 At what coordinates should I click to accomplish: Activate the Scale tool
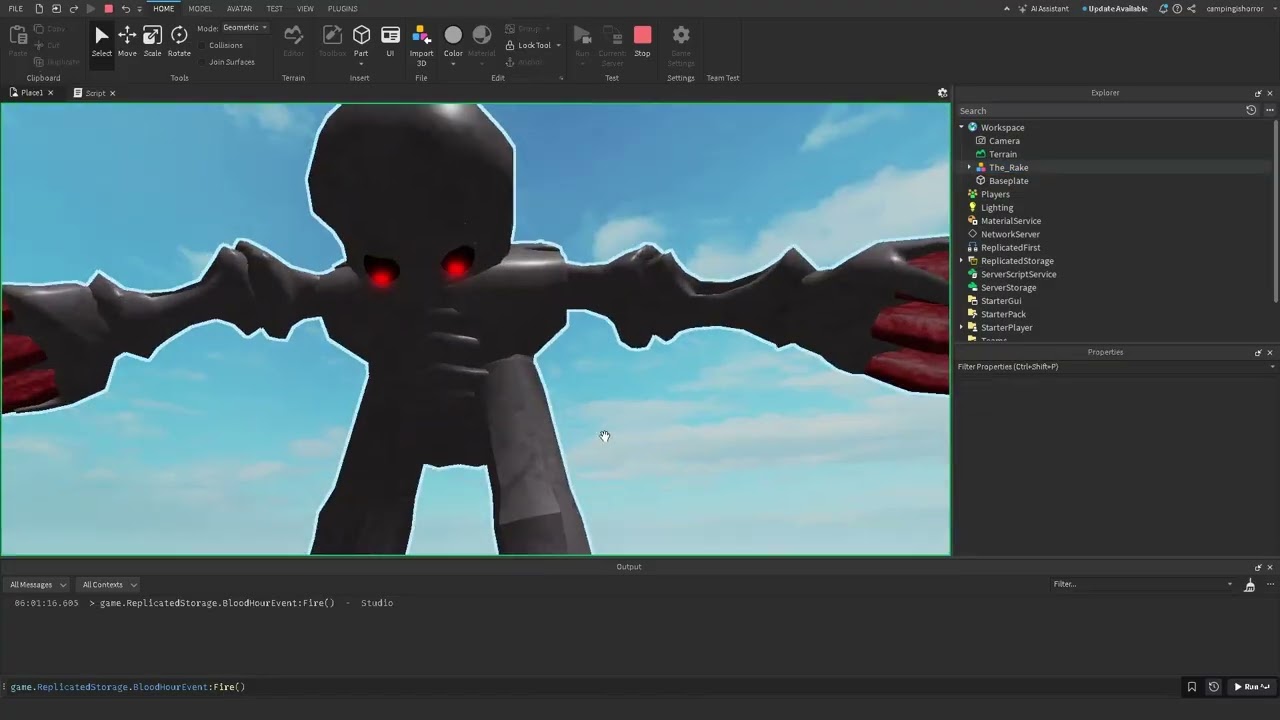pyautogui.click(x=152, y=42)
